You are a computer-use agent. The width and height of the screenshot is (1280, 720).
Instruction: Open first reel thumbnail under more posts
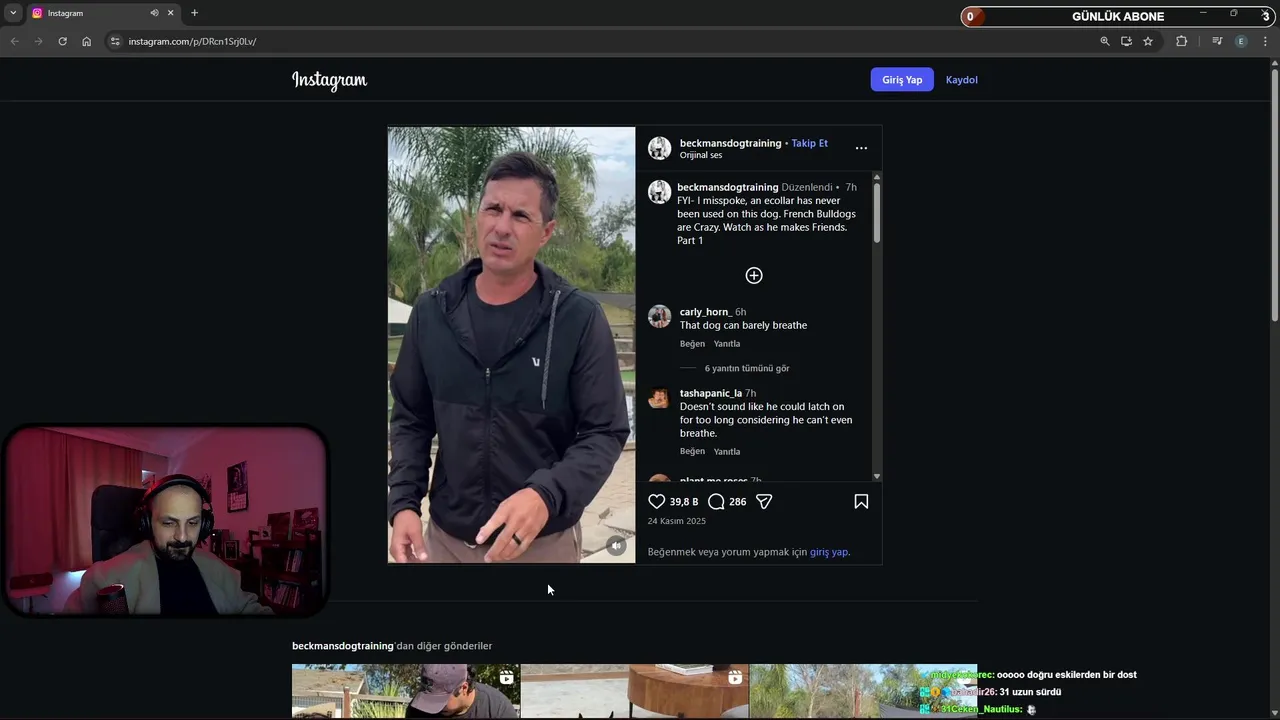point(406,692)
